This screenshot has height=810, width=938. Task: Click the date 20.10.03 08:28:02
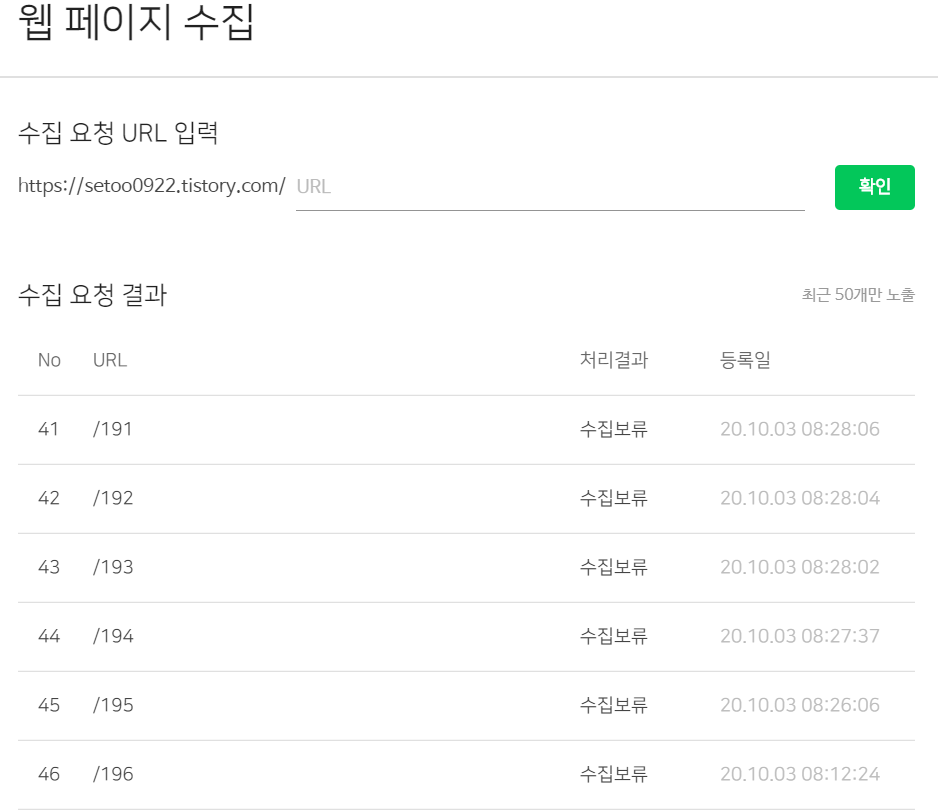800,567
